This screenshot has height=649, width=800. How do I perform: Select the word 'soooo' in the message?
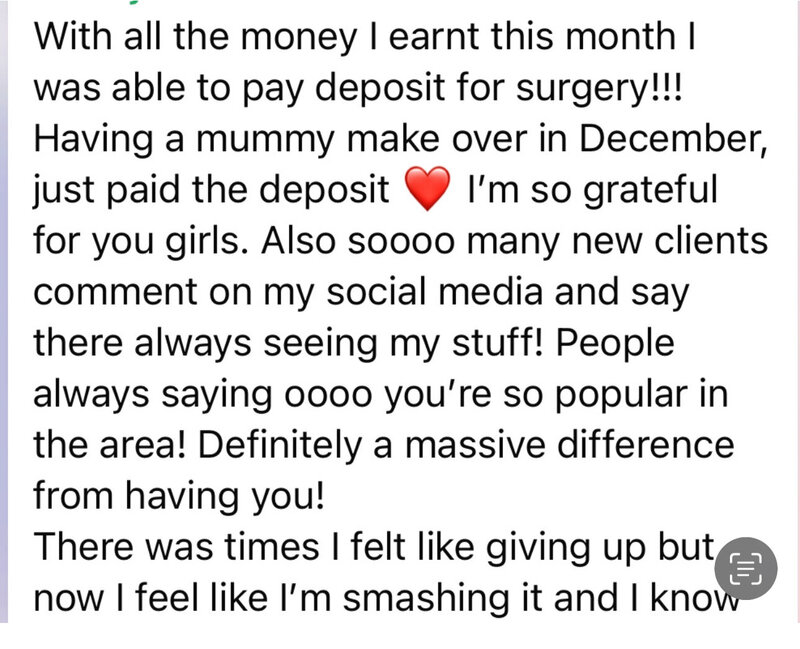click(x=401, y=241)
